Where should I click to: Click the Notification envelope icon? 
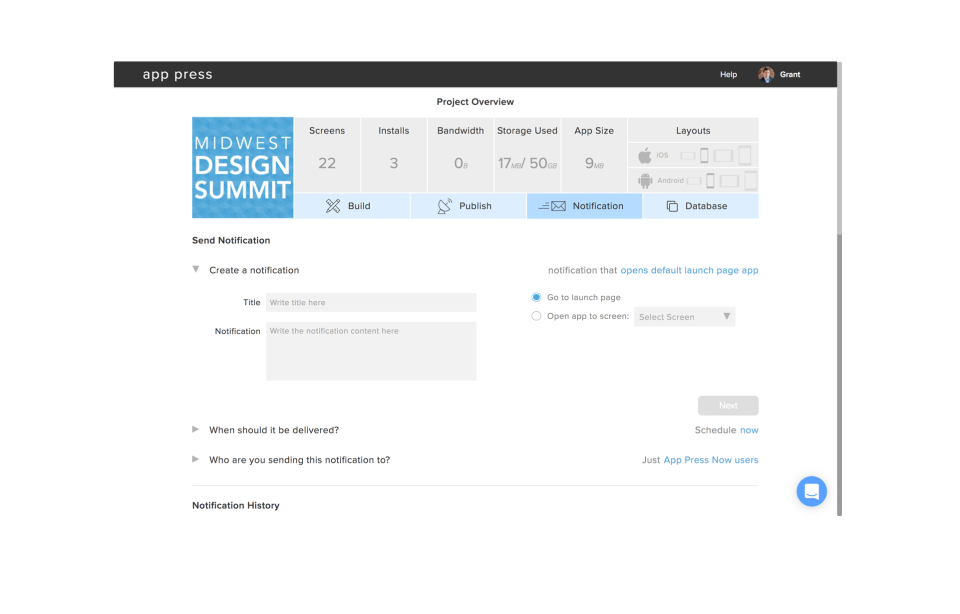click(552, 206)
